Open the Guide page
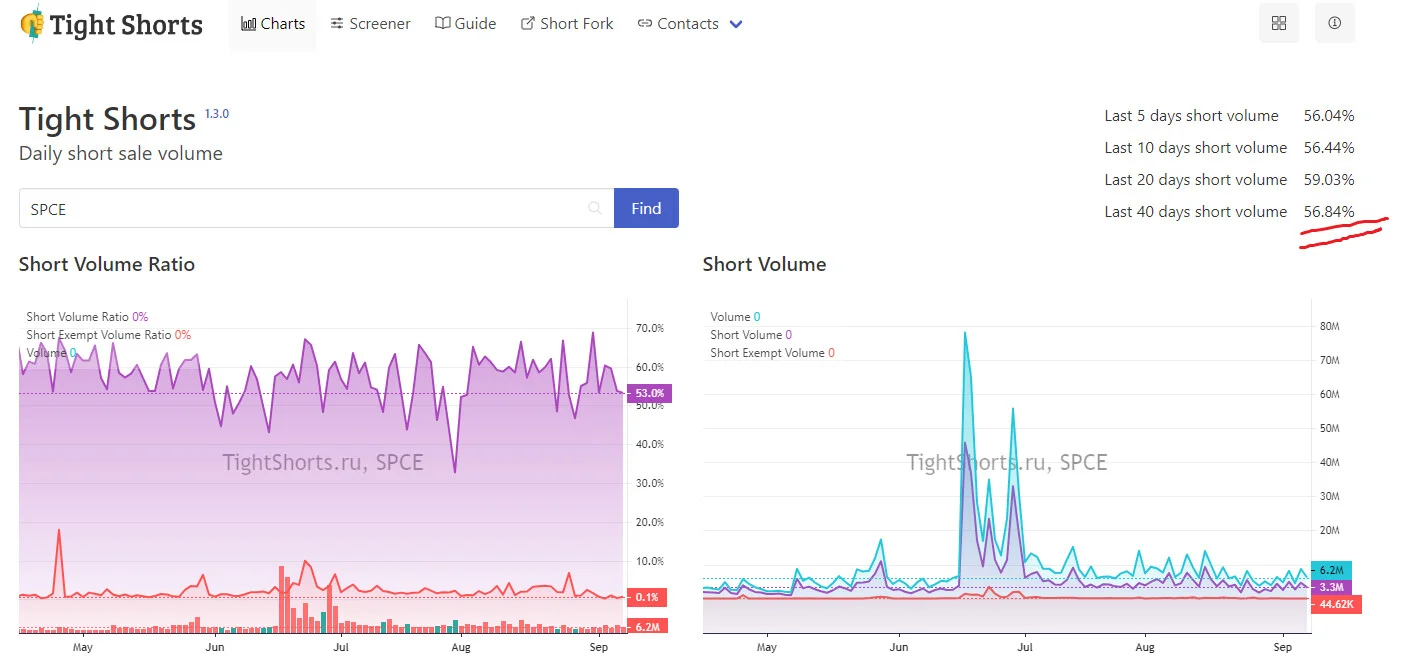Image resolution: width=1402 pixels, height=665 pixels. pyautogui.click(x=466, y=24)
